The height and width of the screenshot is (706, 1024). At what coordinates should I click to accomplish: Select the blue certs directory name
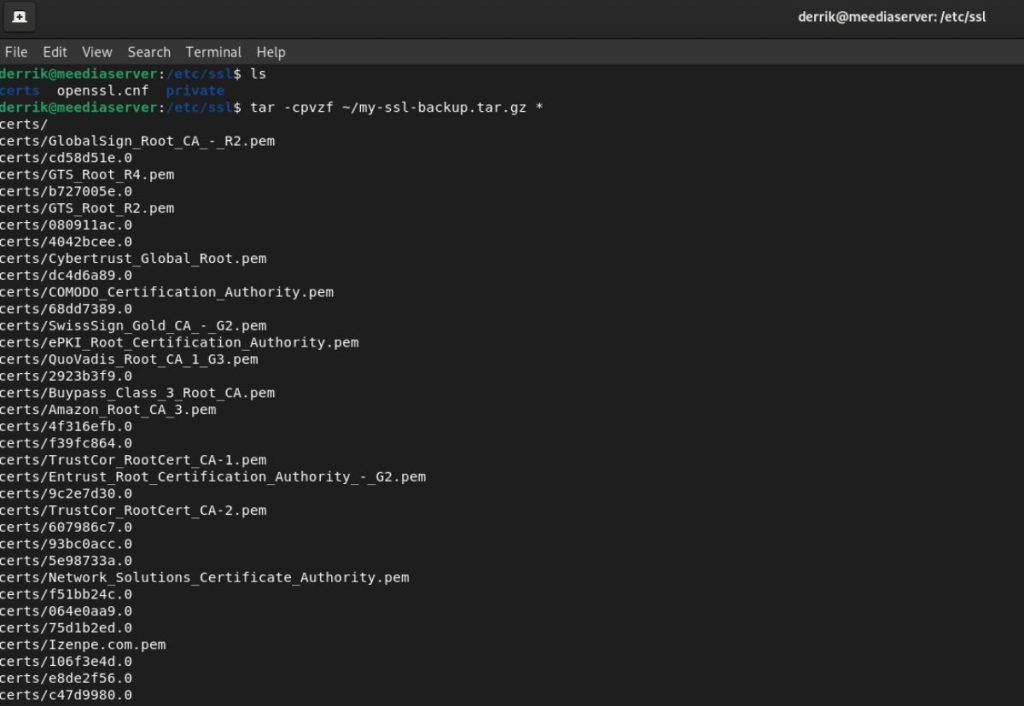click(x=19, y=90)
